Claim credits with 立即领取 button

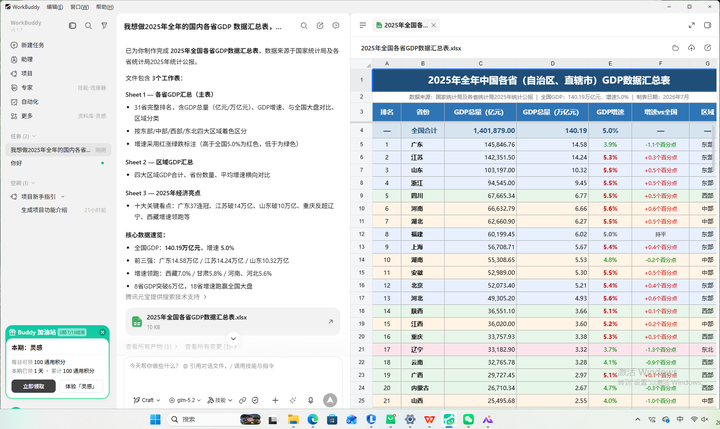point(34,386)
